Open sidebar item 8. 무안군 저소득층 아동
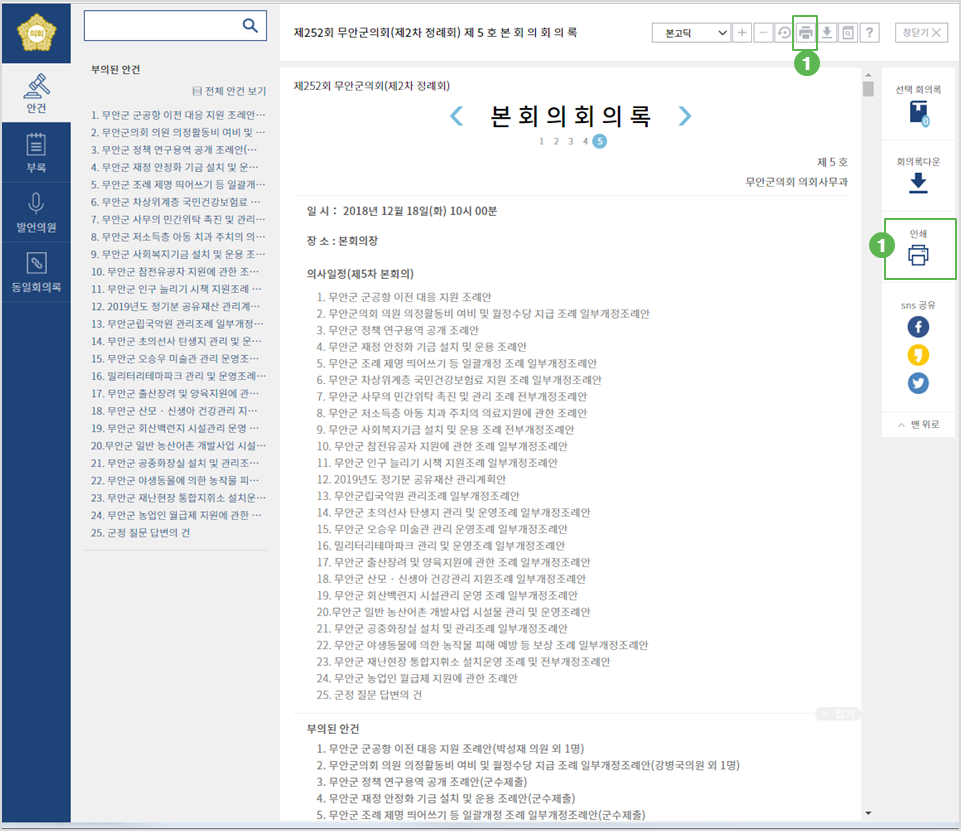The width and height of the screenshot is (961, 831). [x=178, y=237]
